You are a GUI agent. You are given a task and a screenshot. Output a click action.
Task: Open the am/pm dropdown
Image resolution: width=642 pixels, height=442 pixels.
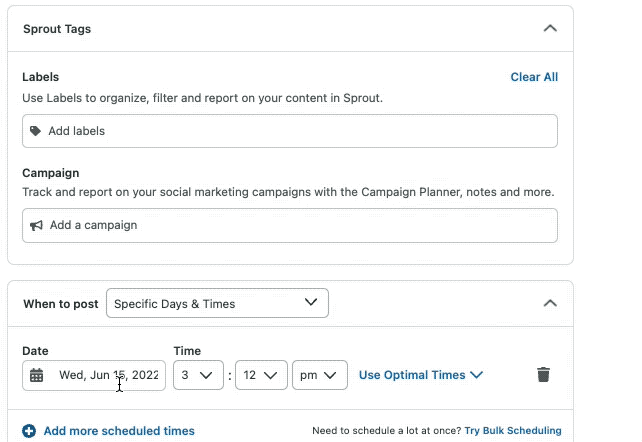pos(320,375)
